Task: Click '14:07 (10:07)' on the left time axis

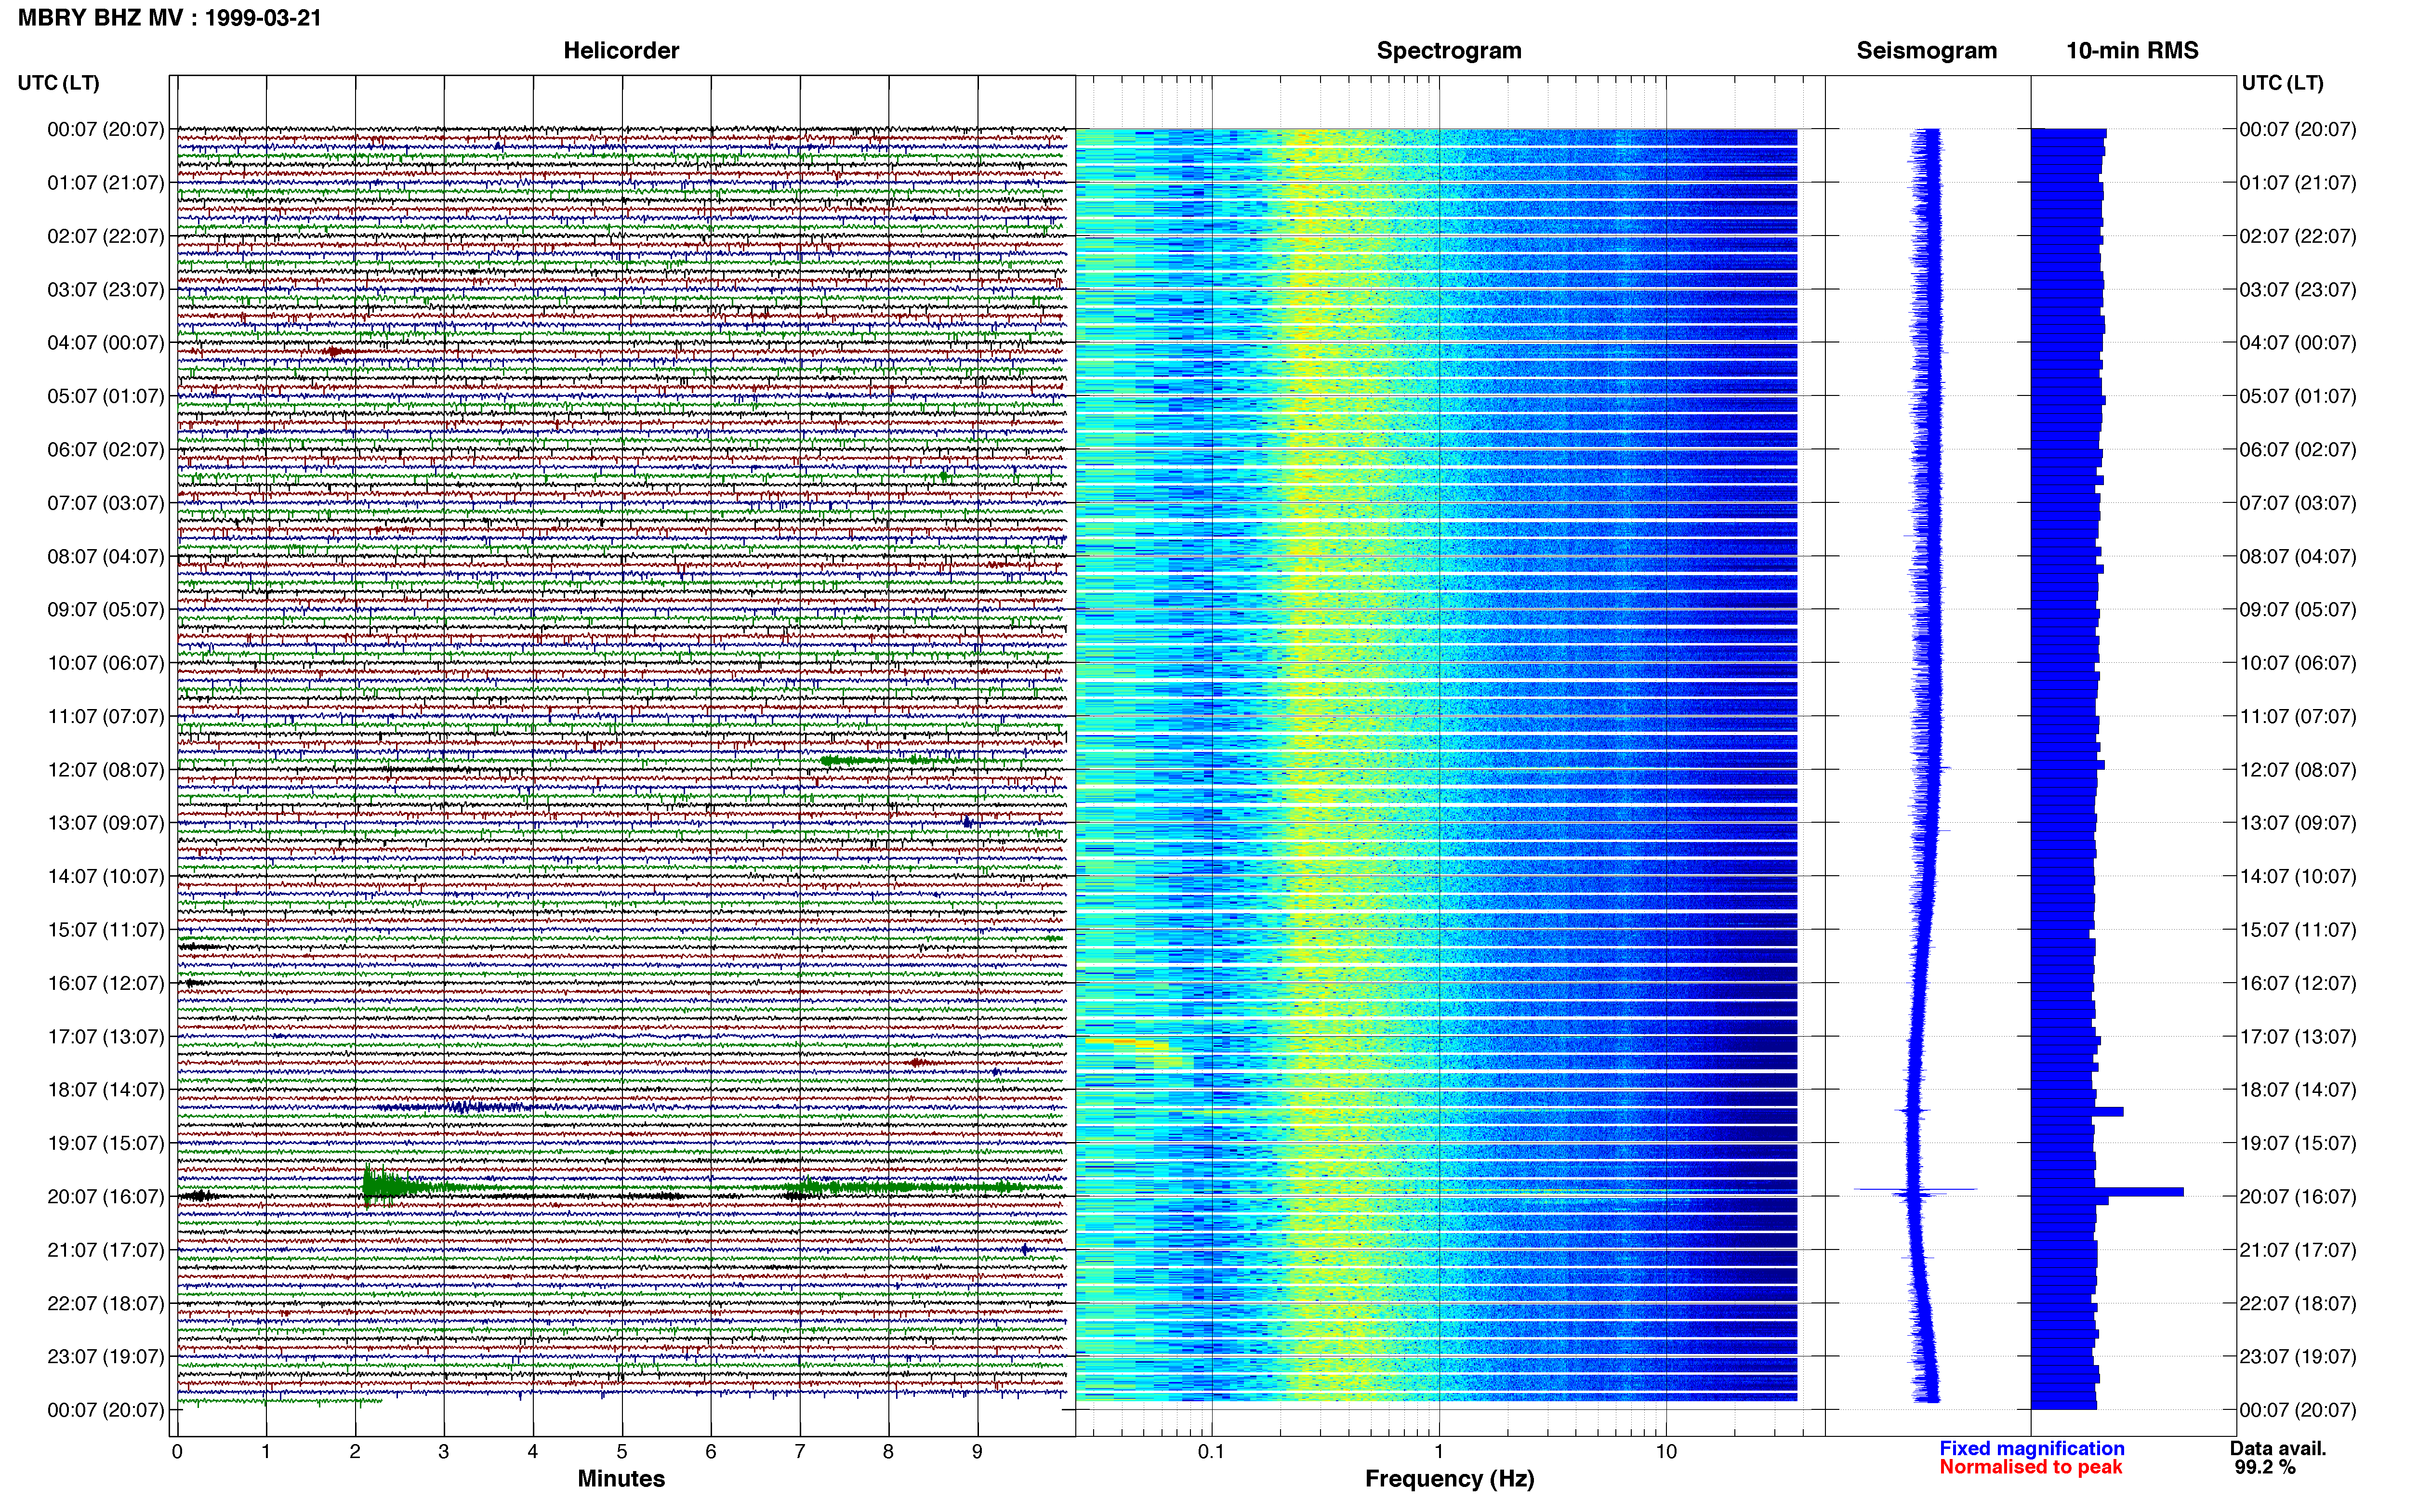Action: click(105, 877)
